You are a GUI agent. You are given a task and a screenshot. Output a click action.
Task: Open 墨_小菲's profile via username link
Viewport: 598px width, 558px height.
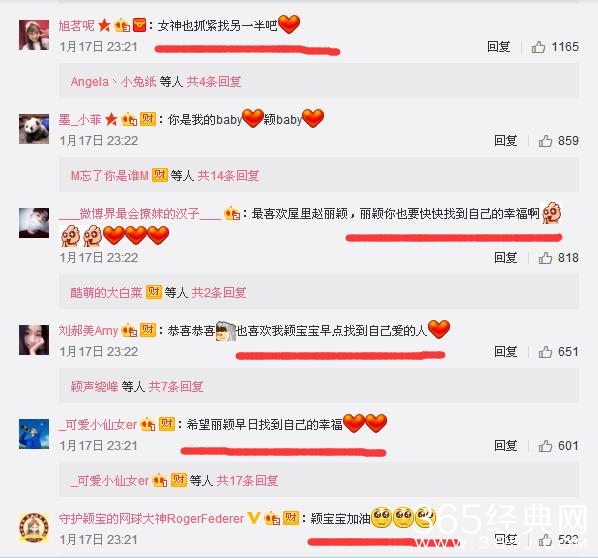click(x=80, y=120)
